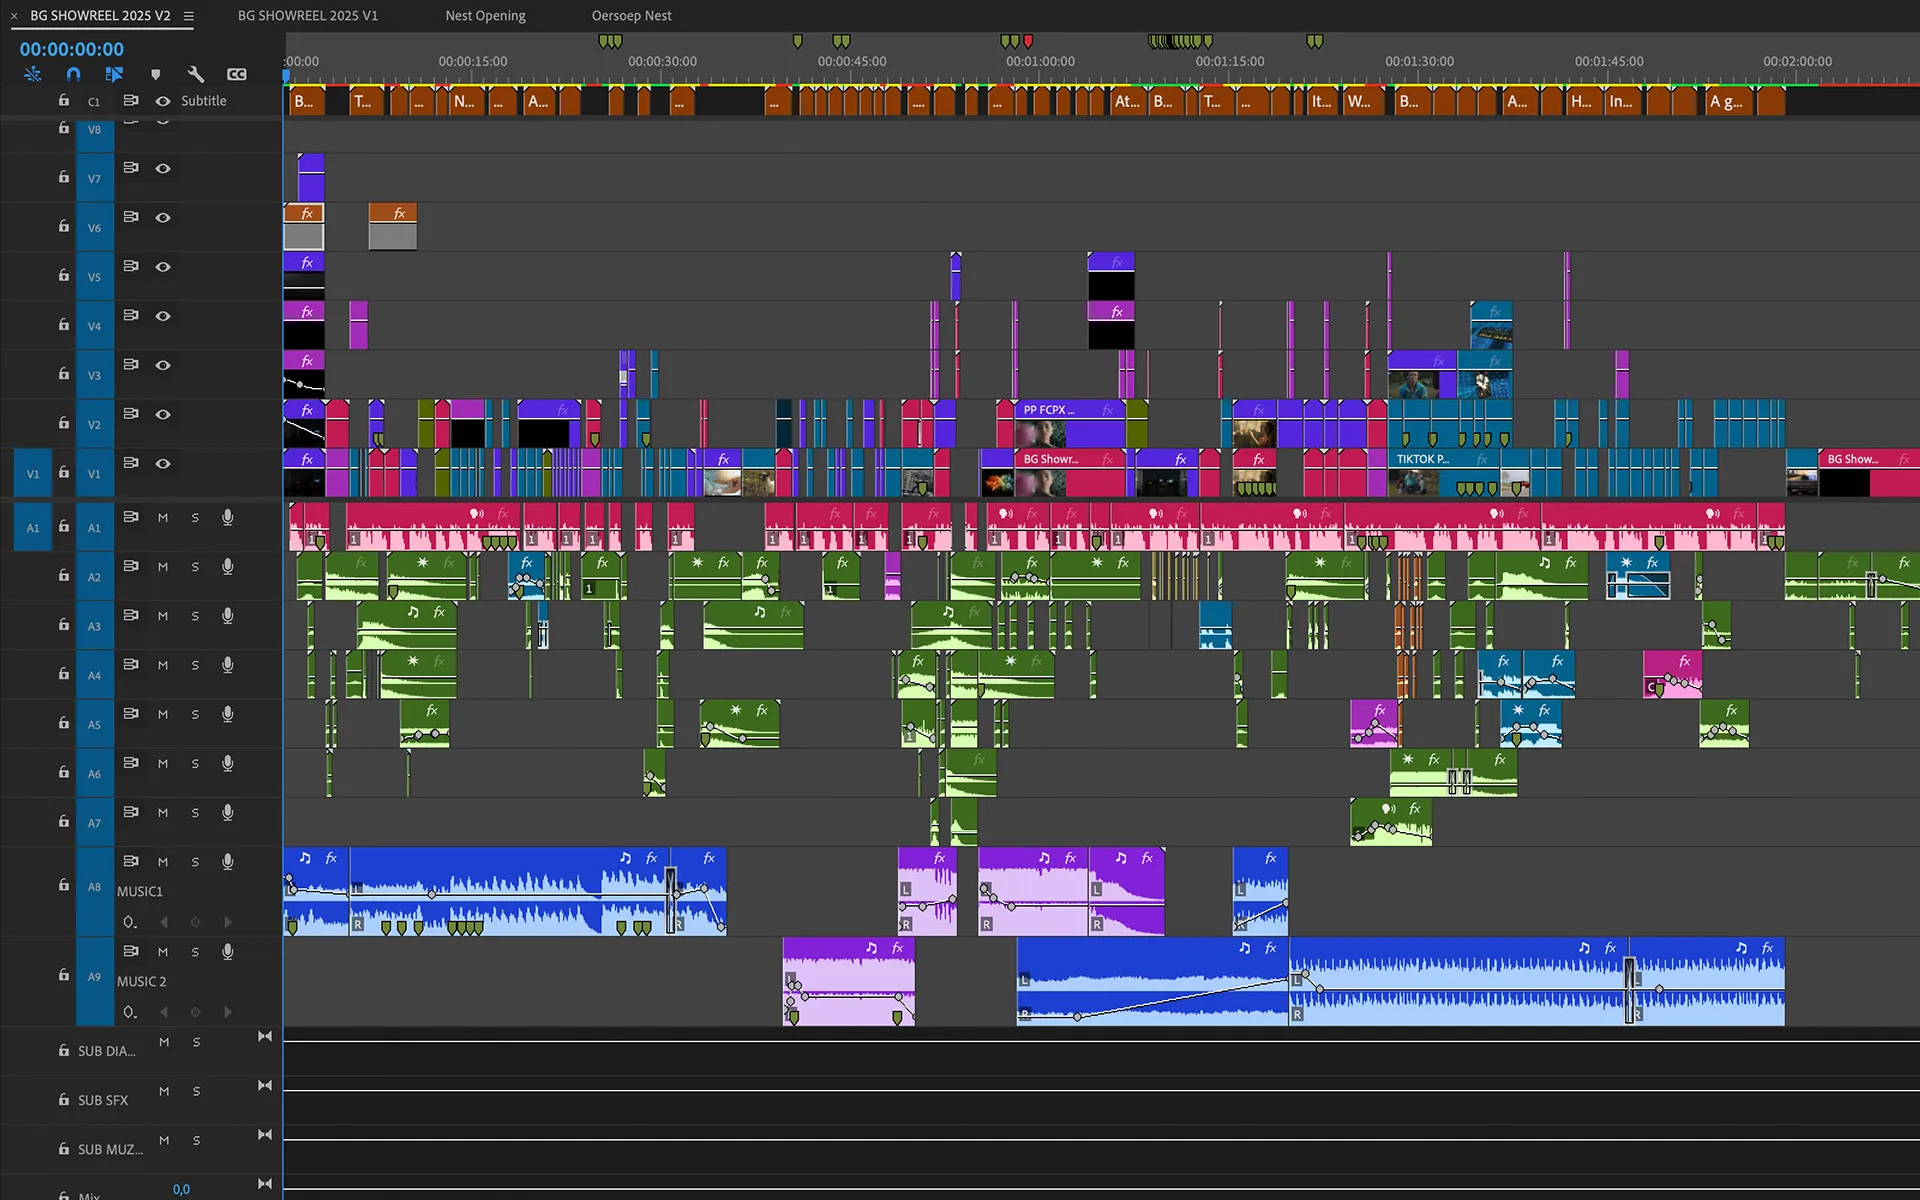This screenshot has height=1200, width=1920.
Task: Switch to Nest Opening sequence tab
Action: (x=485, y=16)
